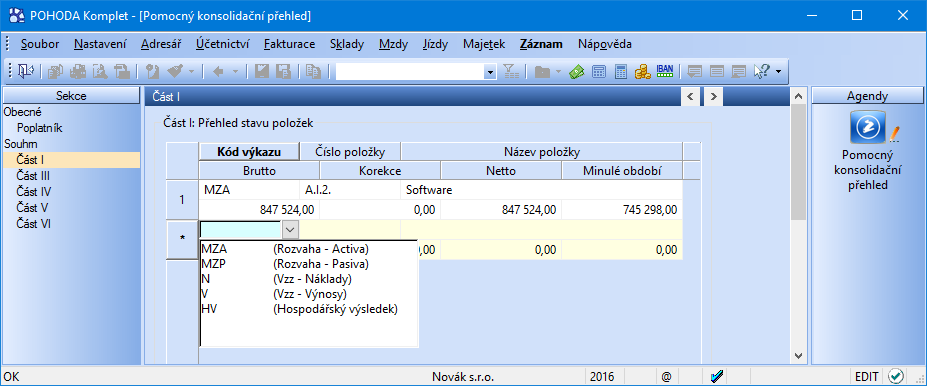The width and height of the screenshot is (927, 386).
Task: Select Poplatník in the Sekce tree
Action: pos(40,128)
